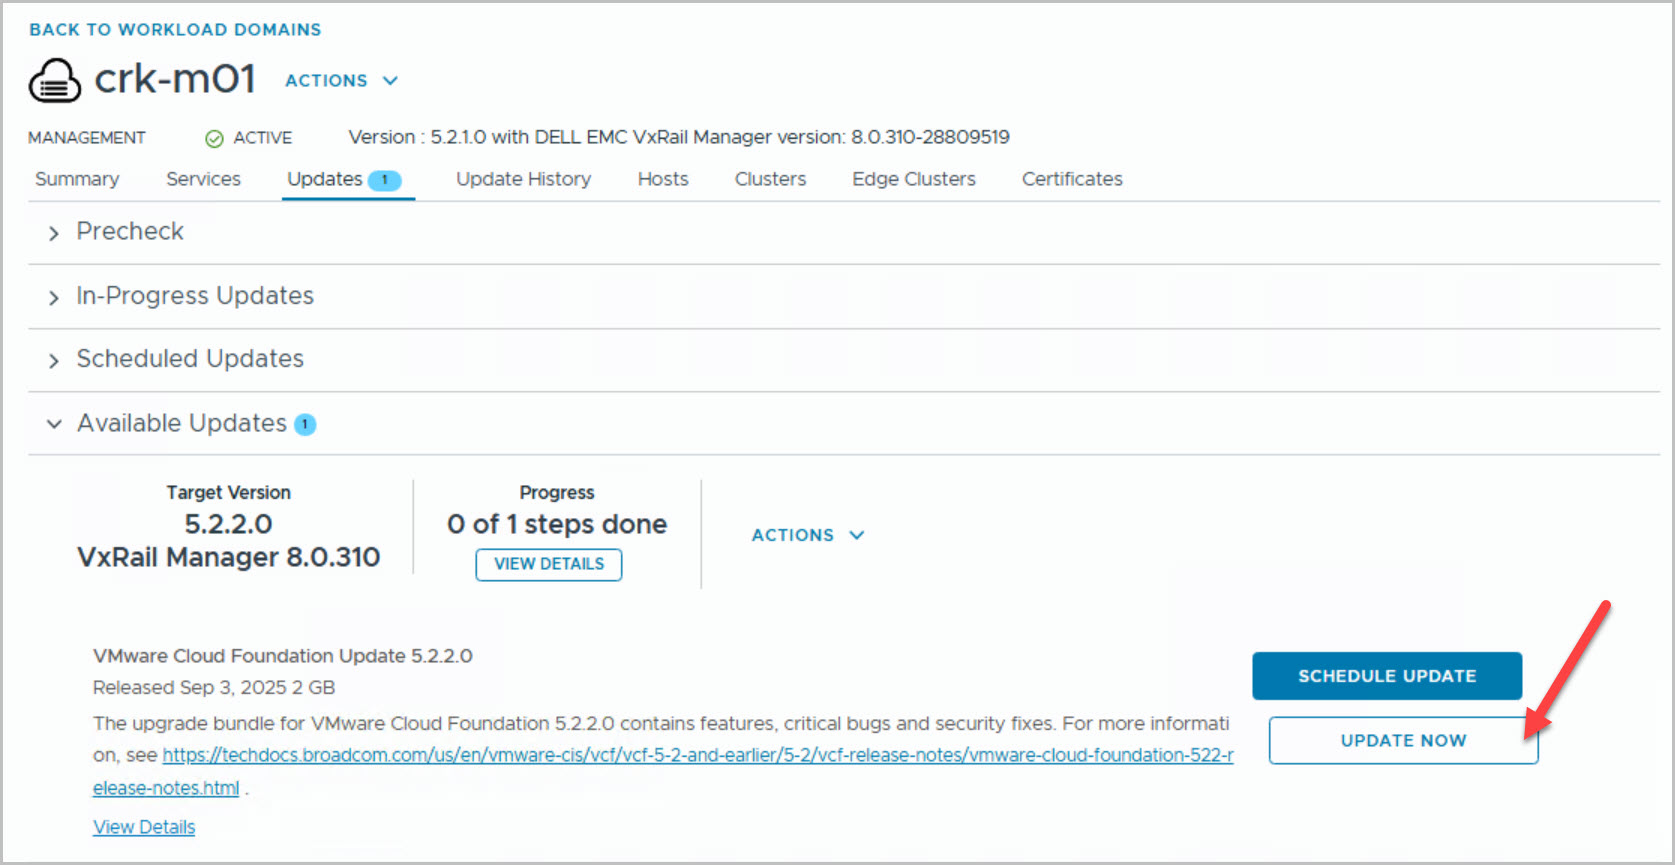Click the Target Version label
This screenshot has width=1675, height=865.
point(229,492)
